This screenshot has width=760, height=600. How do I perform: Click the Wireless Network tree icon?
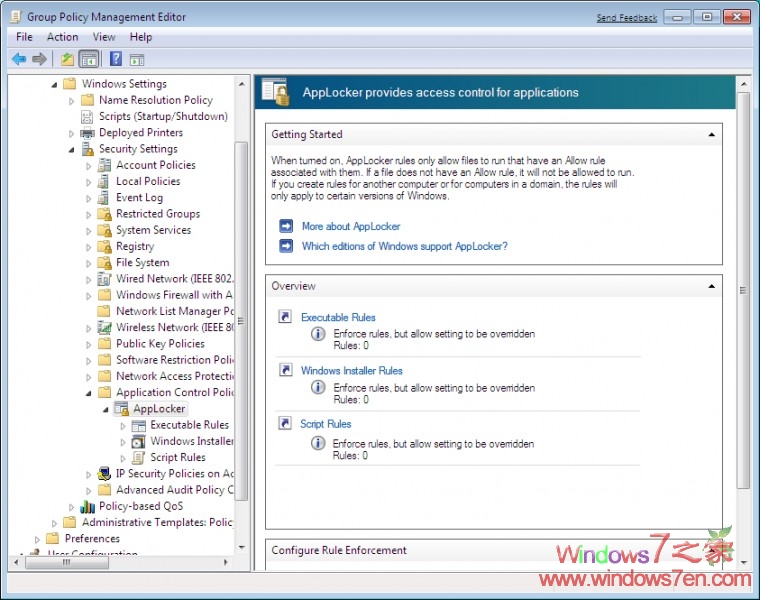104,328
